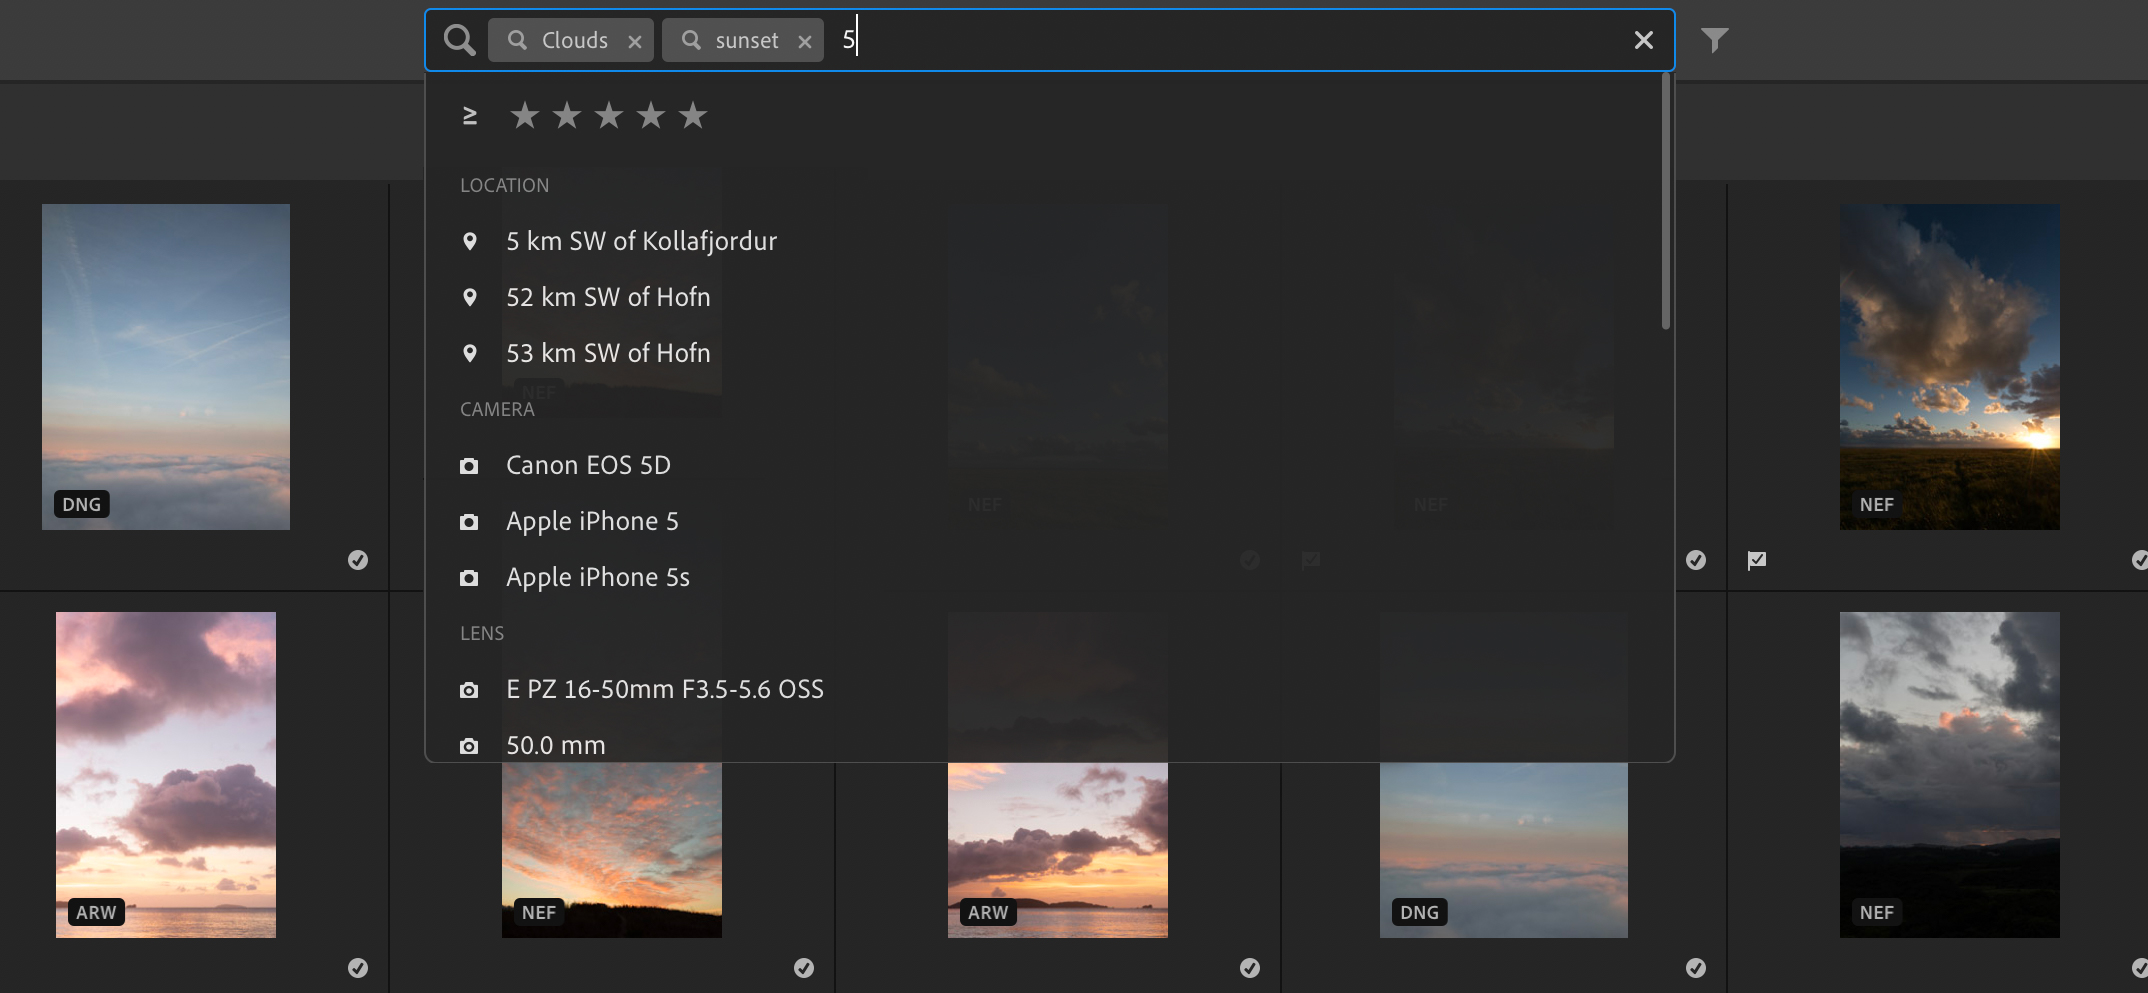Open the bottom DNG above-clouds photo
The height and width of the screenshot is (993, 2148).
[1504, 850]
